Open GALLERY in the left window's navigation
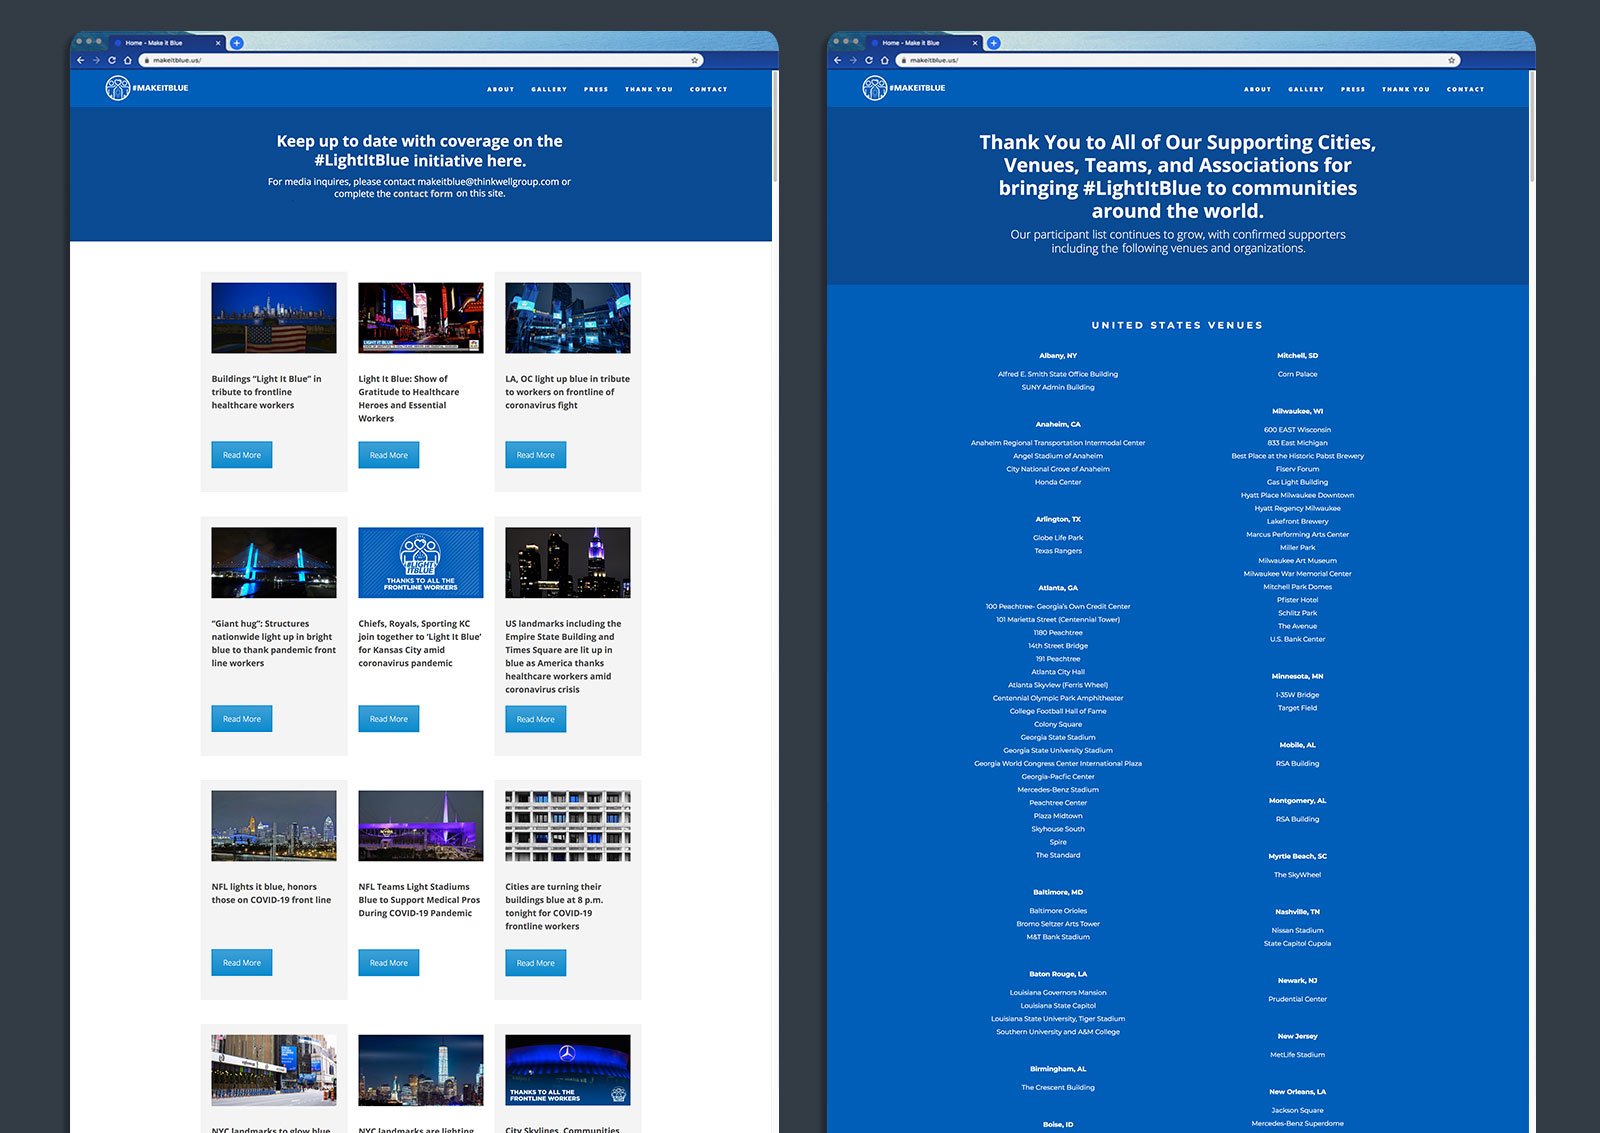This screenshot has width=1600, height=1133. pyautogui.click(x=548, y=89)
